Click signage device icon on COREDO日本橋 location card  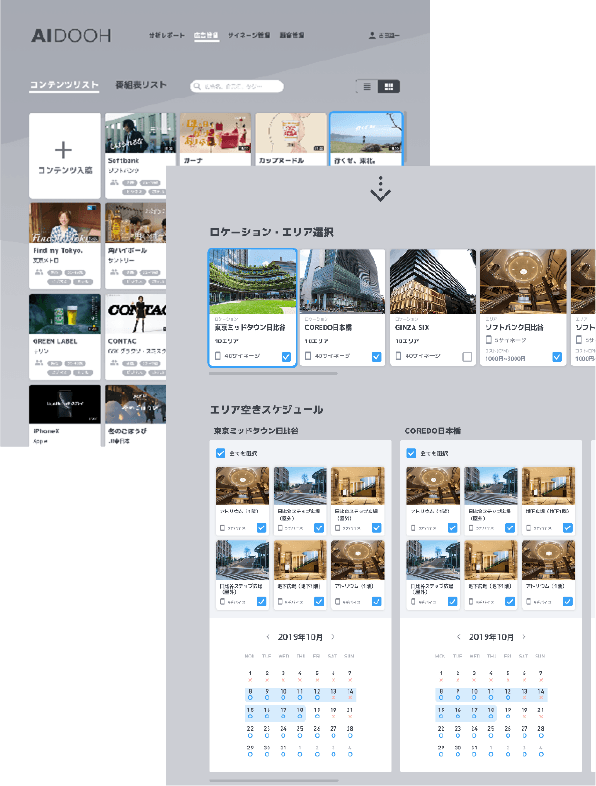click(x=308, y=356)
